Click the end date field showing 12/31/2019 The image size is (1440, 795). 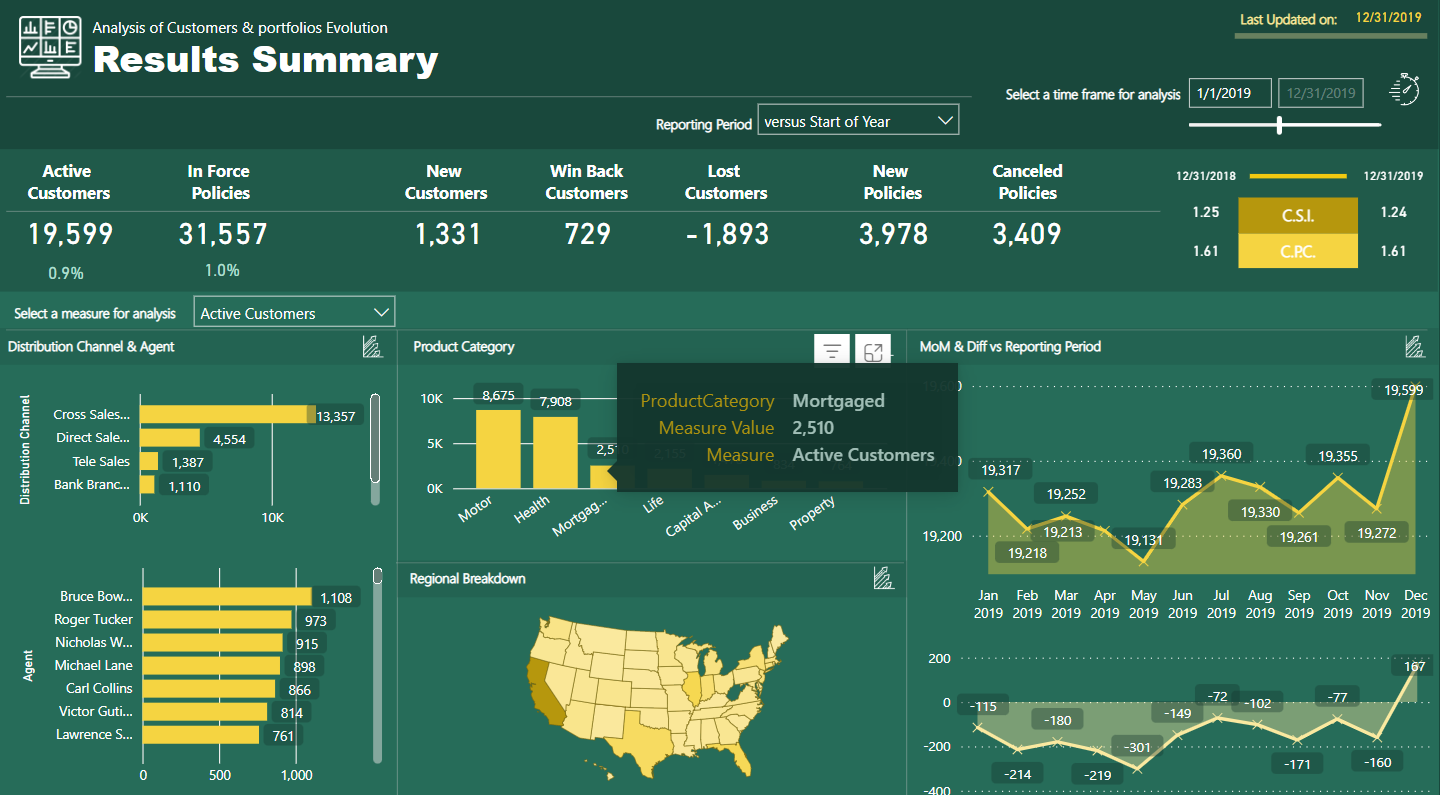coord(1321,94)
